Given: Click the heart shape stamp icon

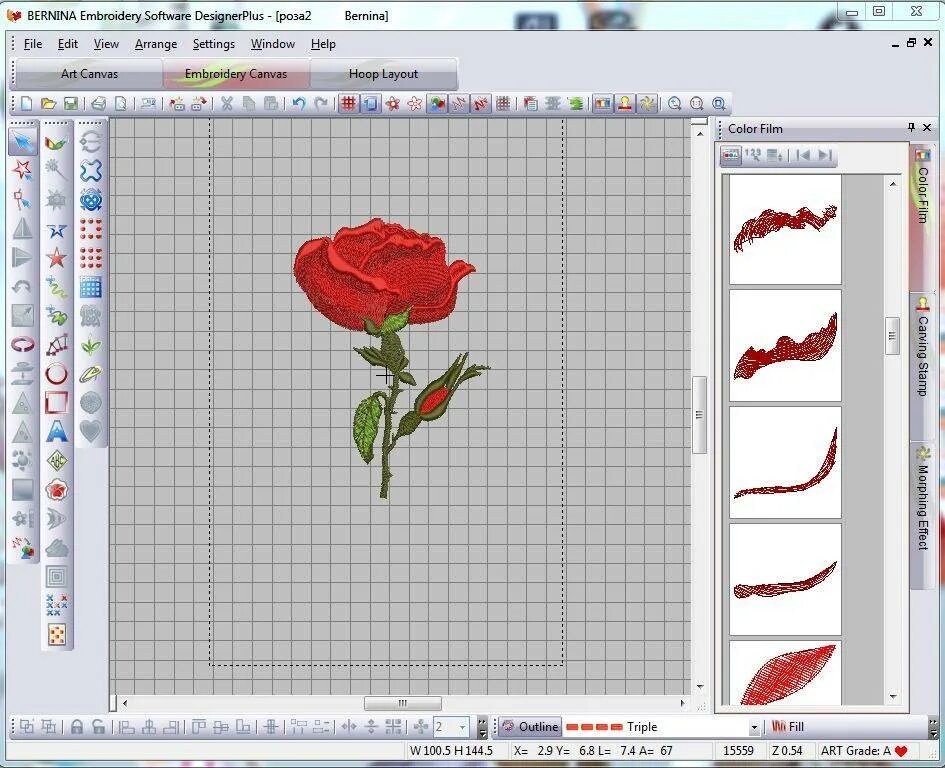Looking at the screenshot, I should (x=90, y=432).
